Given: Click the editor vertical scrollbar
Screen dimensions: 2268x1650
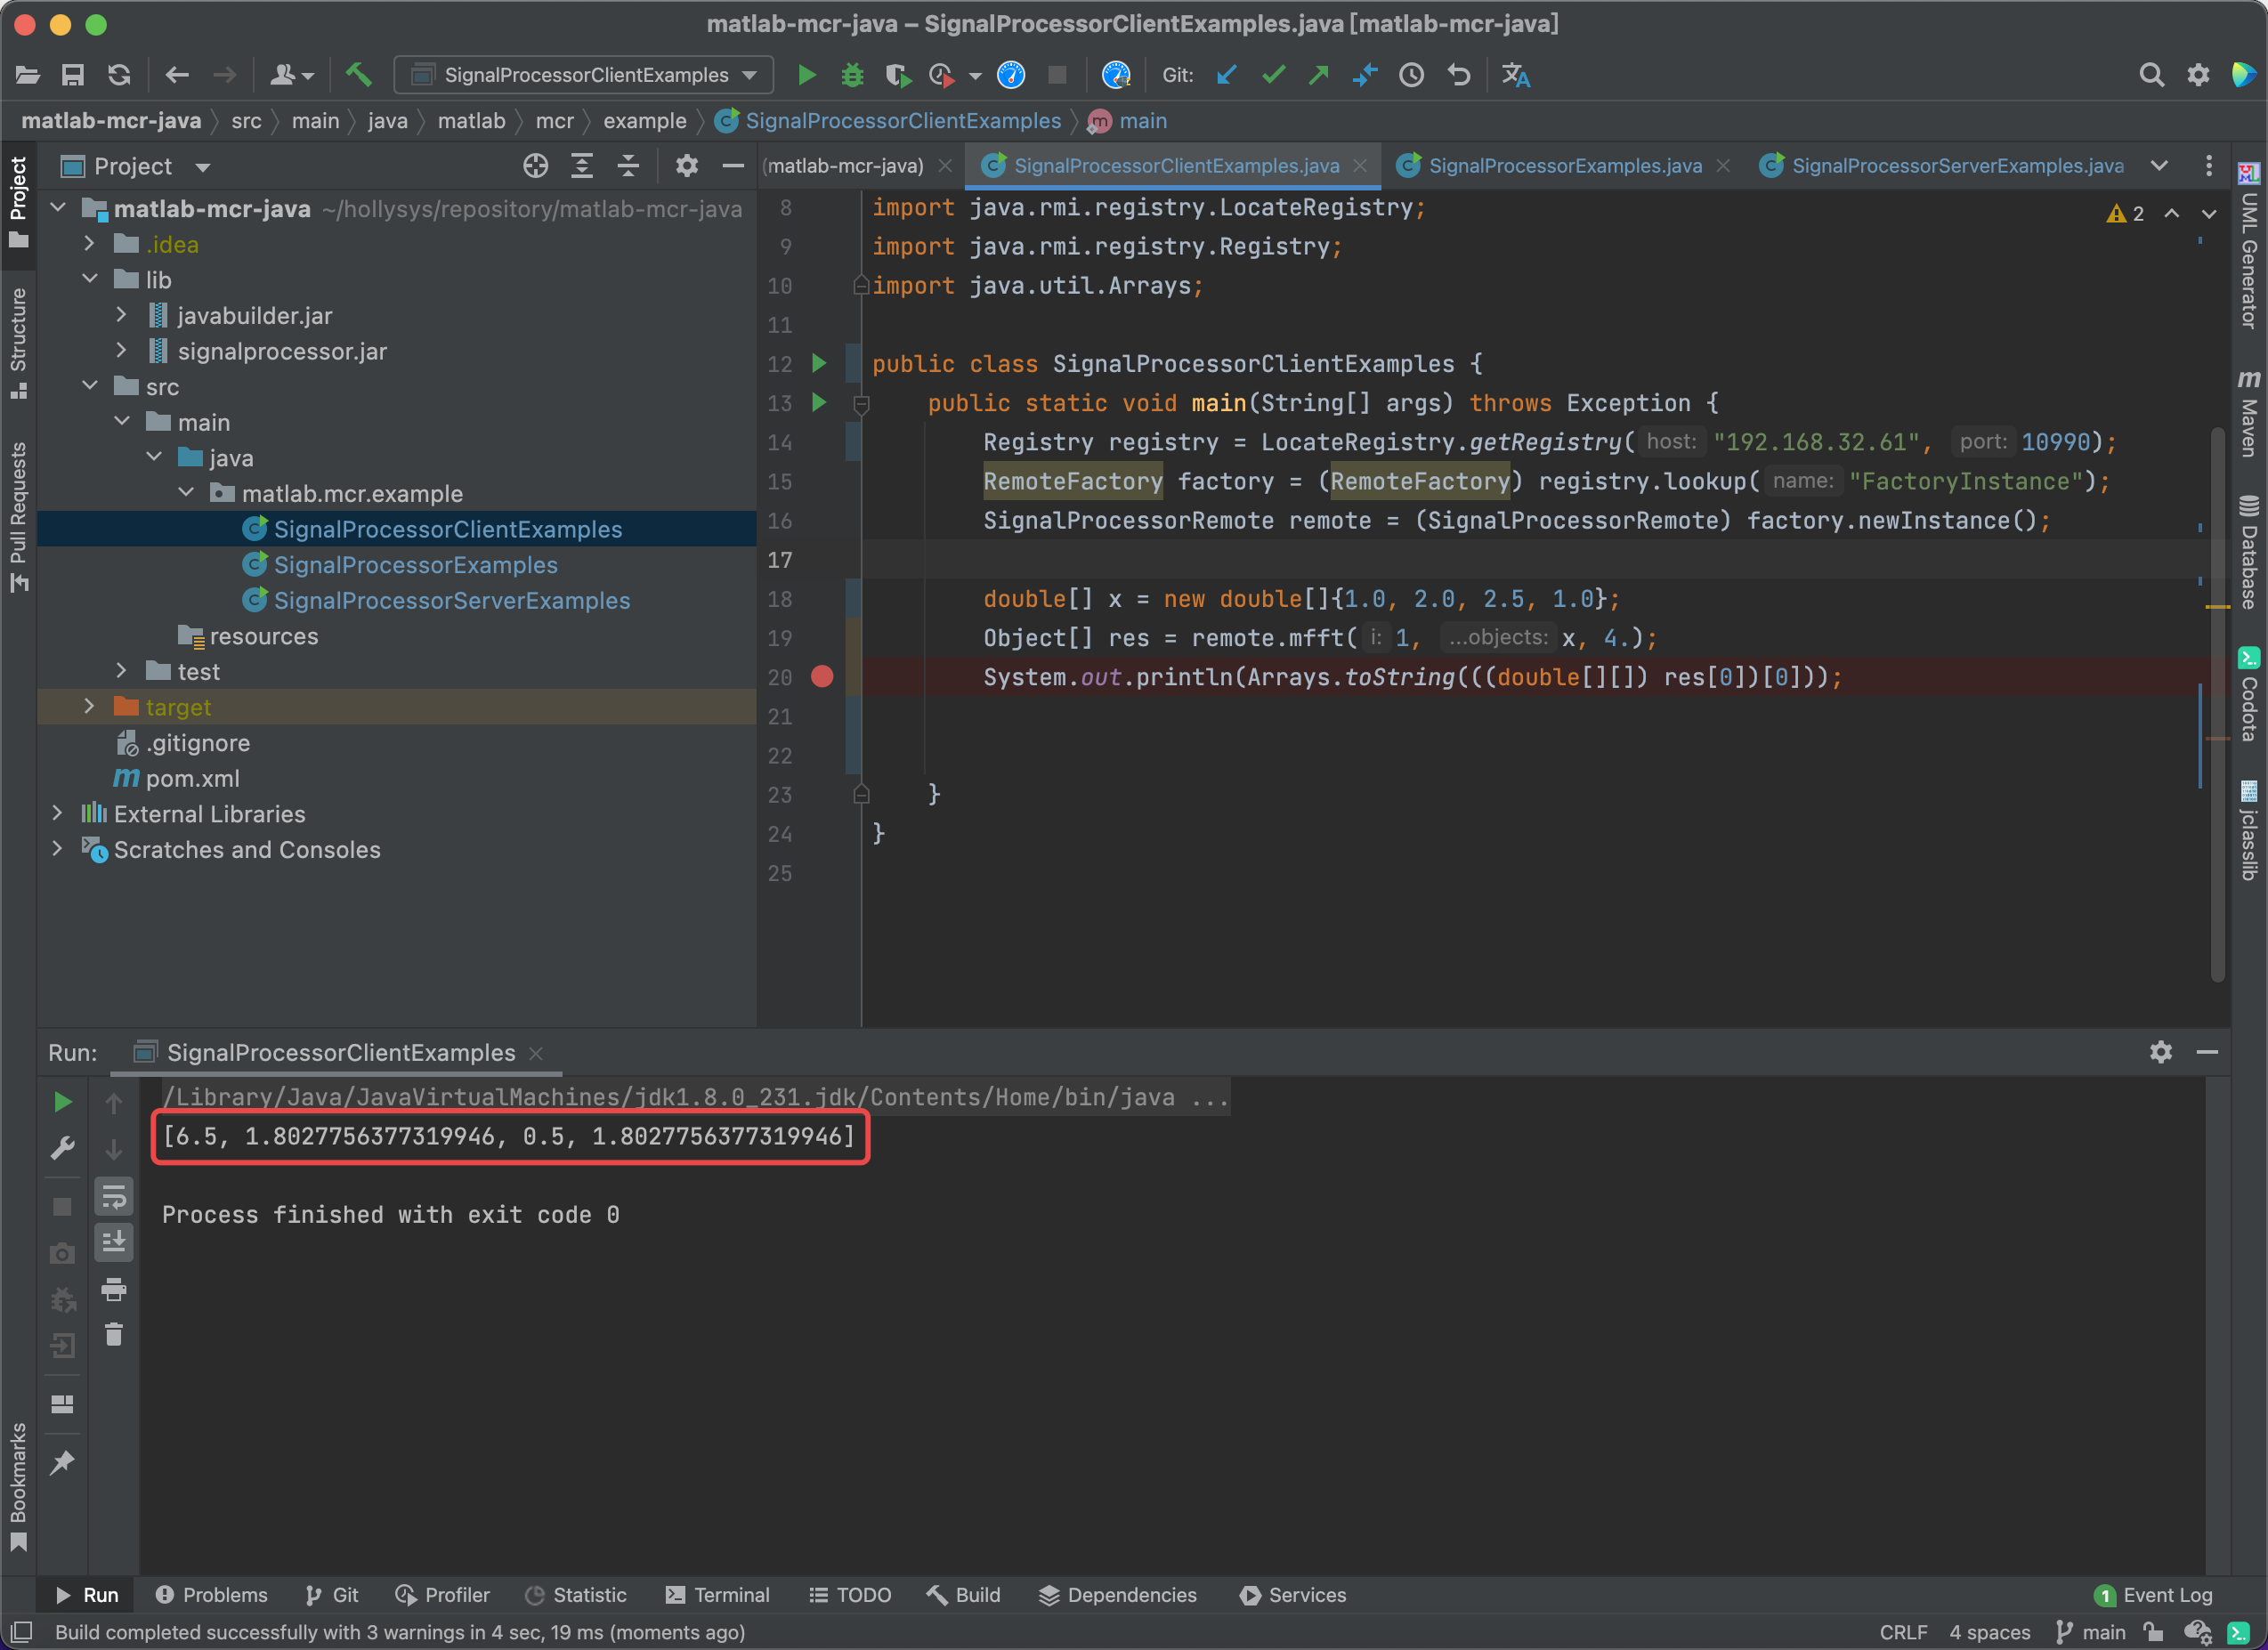Looking at the screenshot, I should pos(2218,705).
